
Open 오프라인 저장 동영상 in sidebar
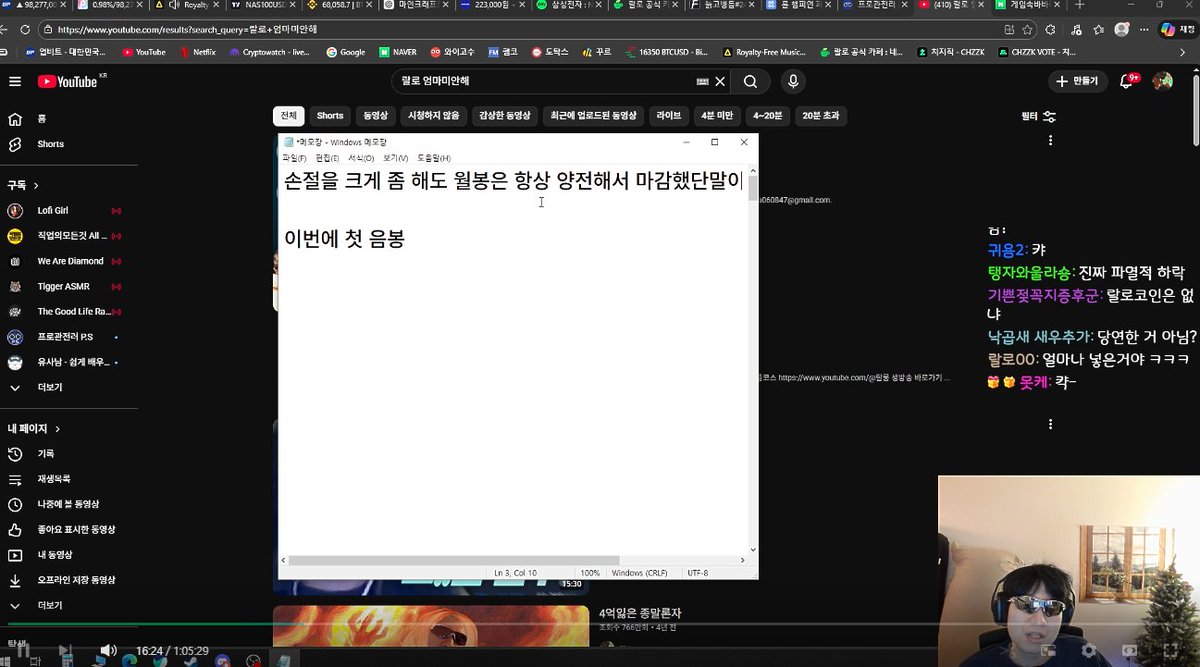[76, 580]
